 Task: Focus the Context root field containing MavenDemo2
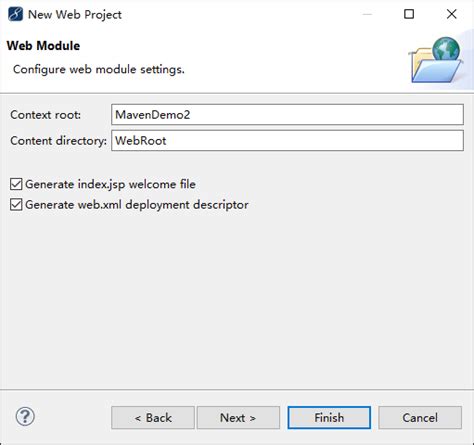click(x=287, y=115)
